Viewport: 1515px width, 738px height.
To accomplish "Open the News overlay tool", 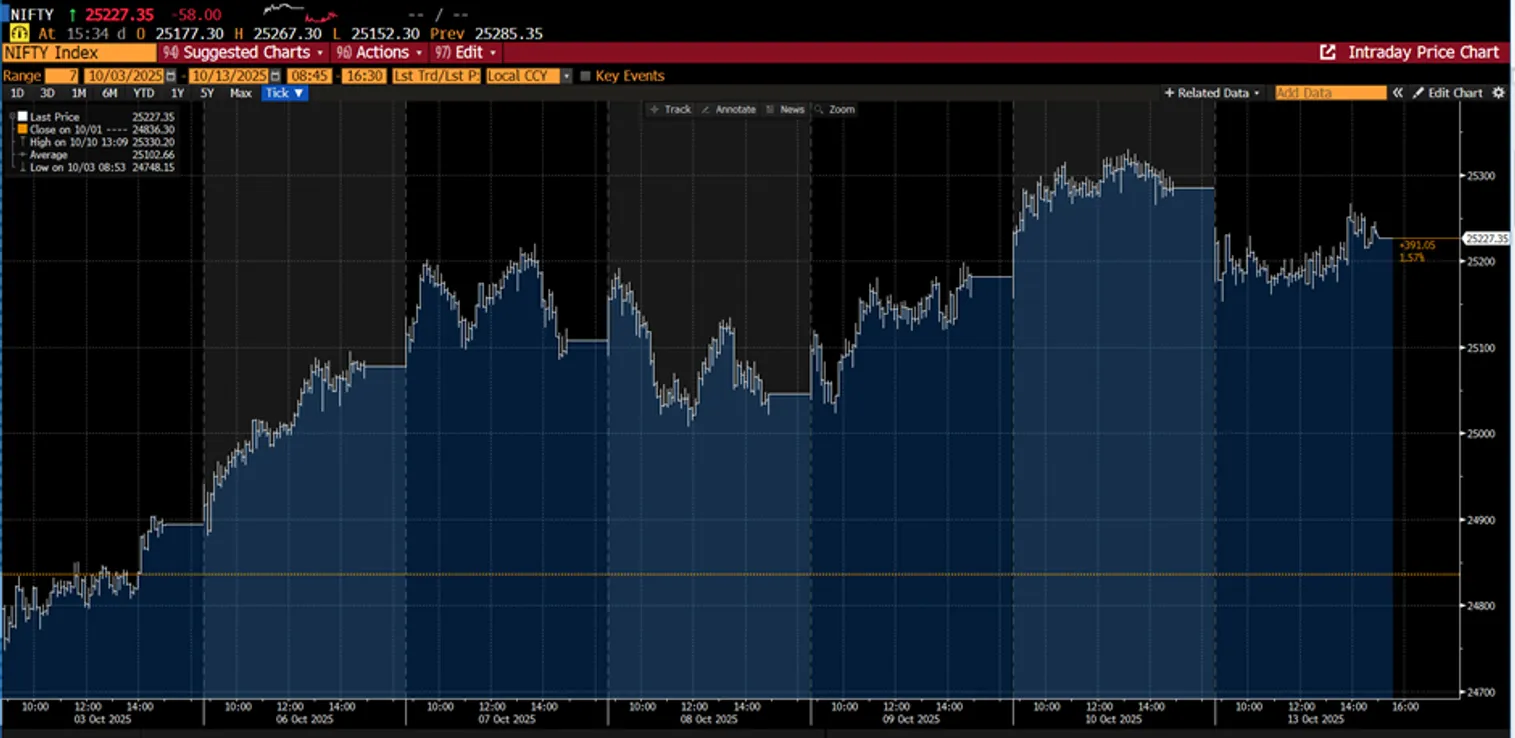I will 786,109.
